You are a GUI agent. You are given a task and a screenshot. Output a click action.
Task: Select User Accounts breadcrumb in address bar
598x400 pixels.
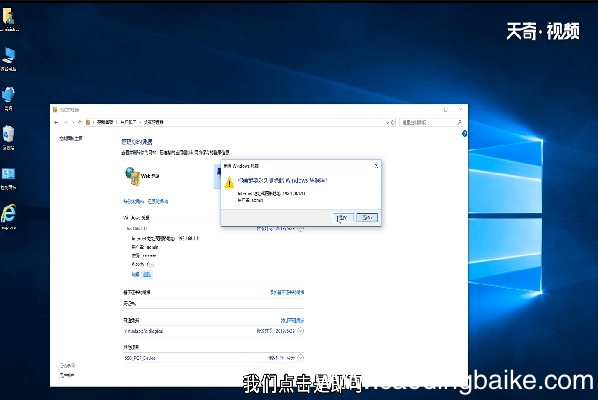click(128, 122)
